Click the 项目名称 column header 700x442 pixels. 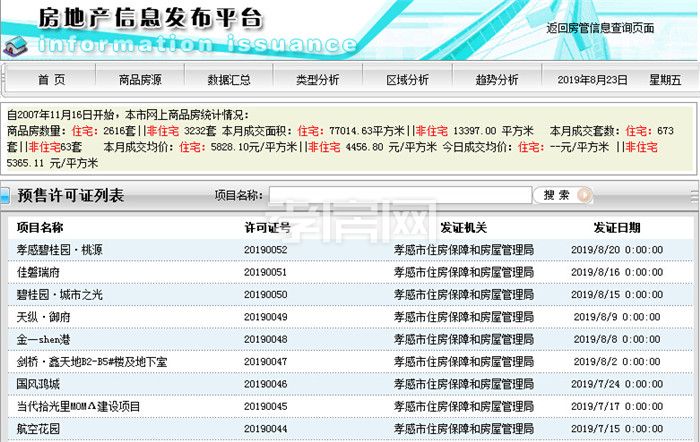(x=40, y=228)
